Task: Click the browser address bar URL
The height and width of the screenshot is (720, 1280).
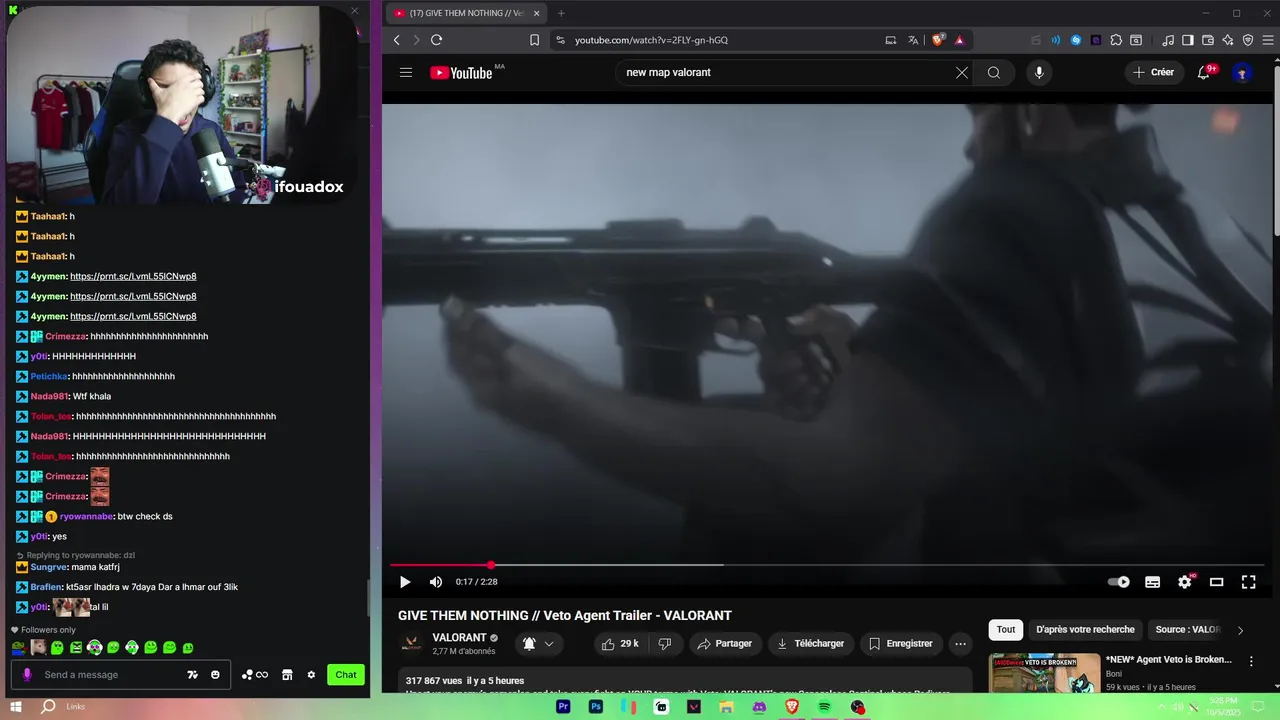Action: [x=651, y=40]
